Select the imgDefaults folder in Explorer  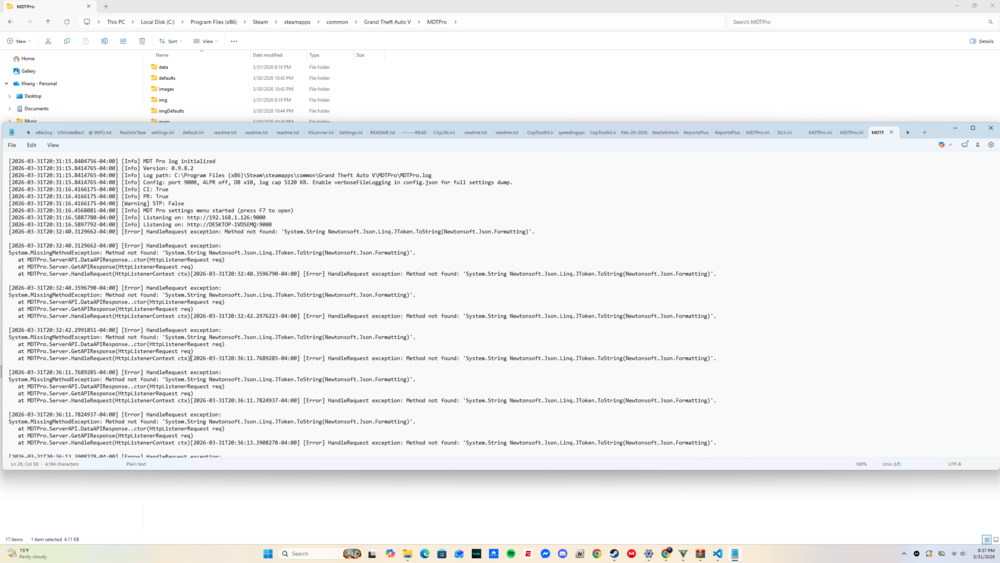point(172,111)
